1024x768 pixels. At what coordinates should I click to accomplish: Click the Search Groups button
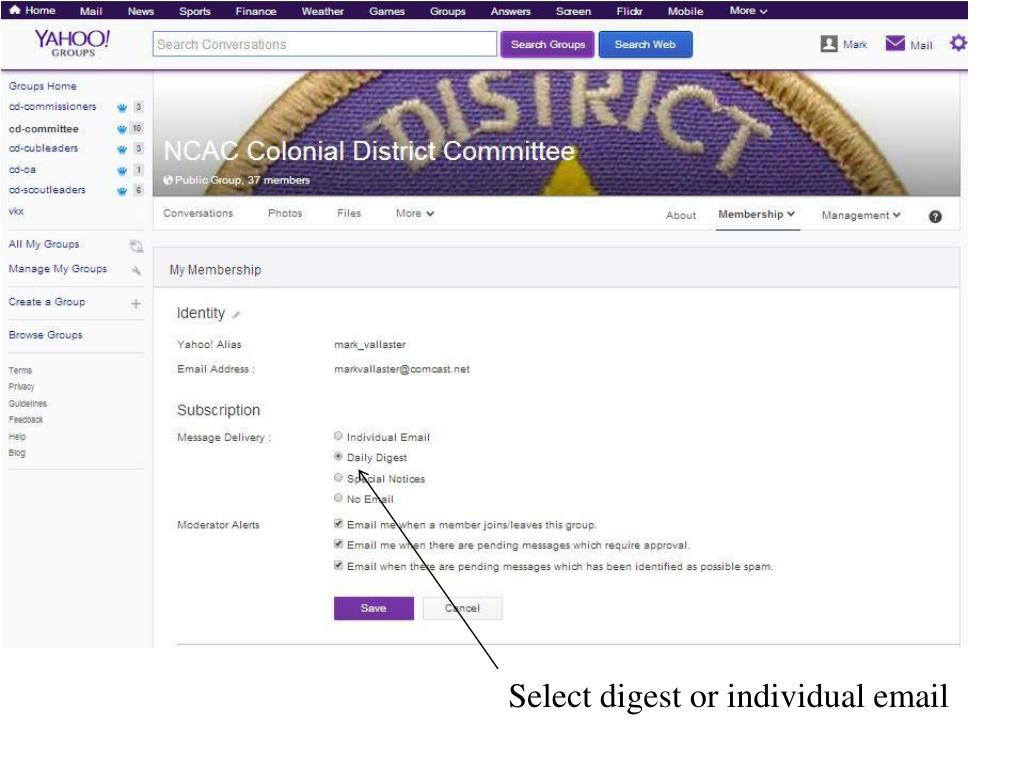(x=547, y=44)
